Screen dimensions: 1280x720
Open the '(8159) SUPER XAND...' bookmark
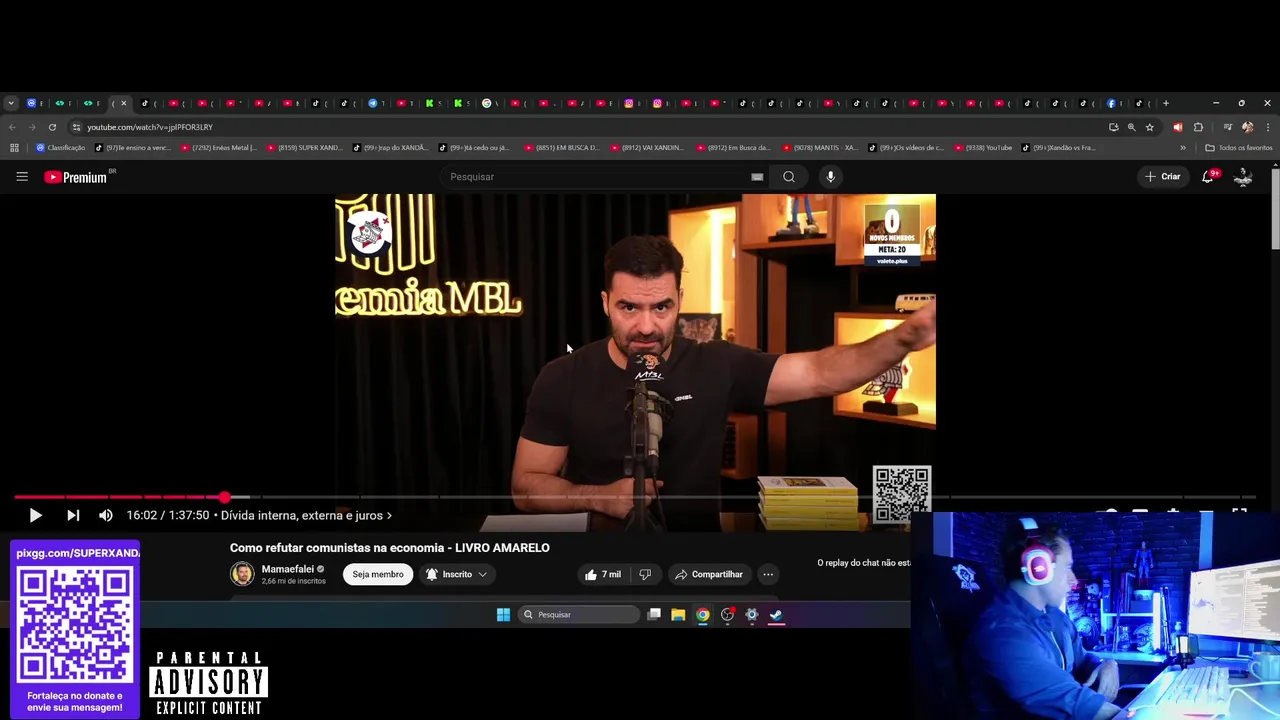304,148
